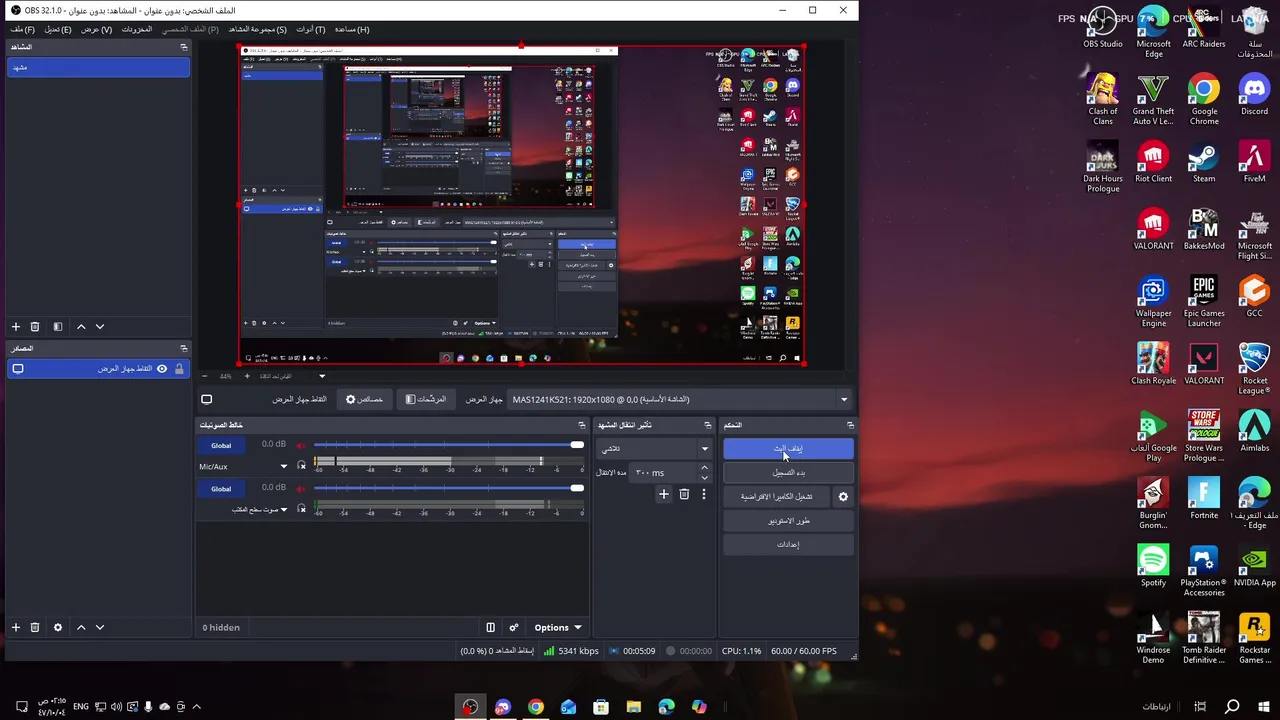Open advanced audio properties gears icon
The height and width of the screenshot is (720, 1280).
coord(514,627)
